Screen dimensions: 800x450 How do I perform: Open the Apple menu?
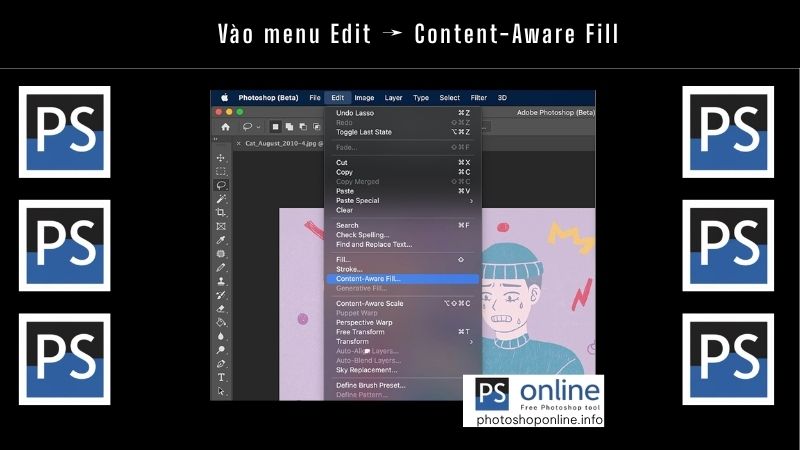(224, 97)
